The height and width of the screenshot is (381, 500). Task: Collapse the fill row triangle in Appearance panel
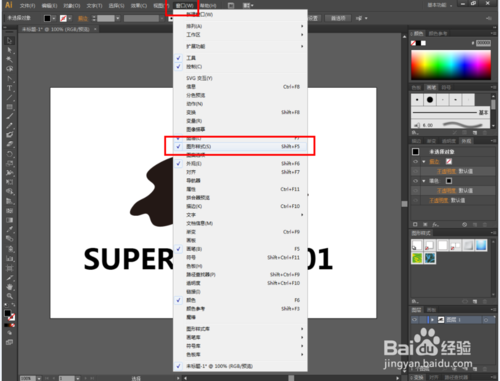click(x=424, y=162)
